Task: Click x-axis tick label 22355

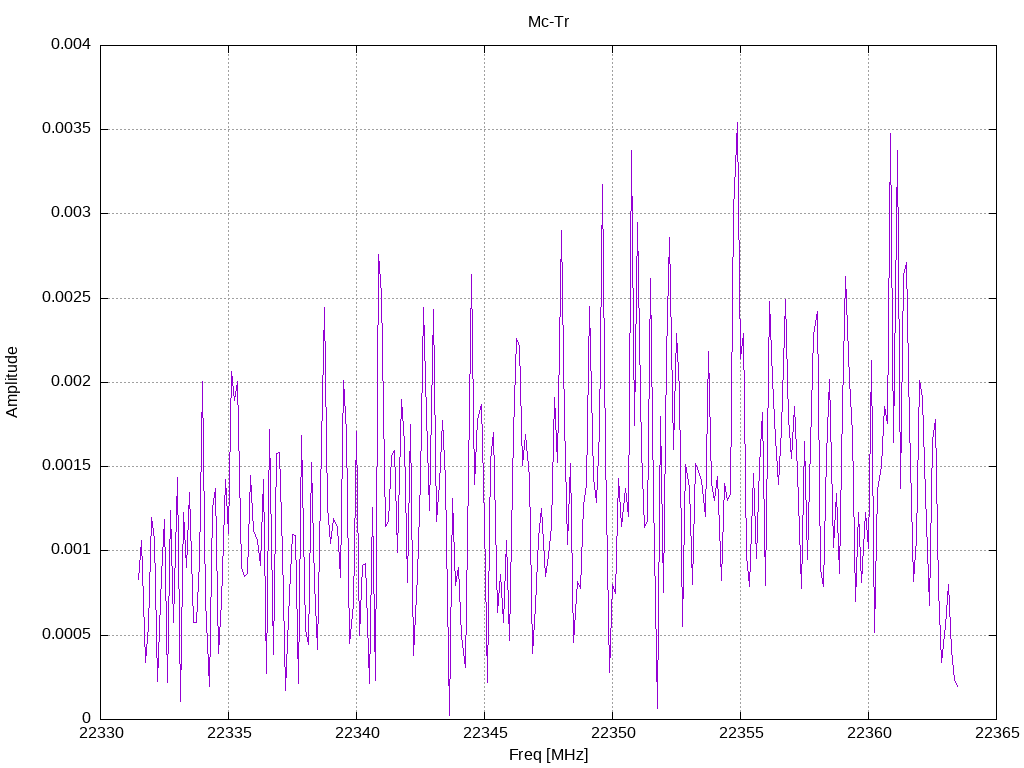Action: [741, 733]
